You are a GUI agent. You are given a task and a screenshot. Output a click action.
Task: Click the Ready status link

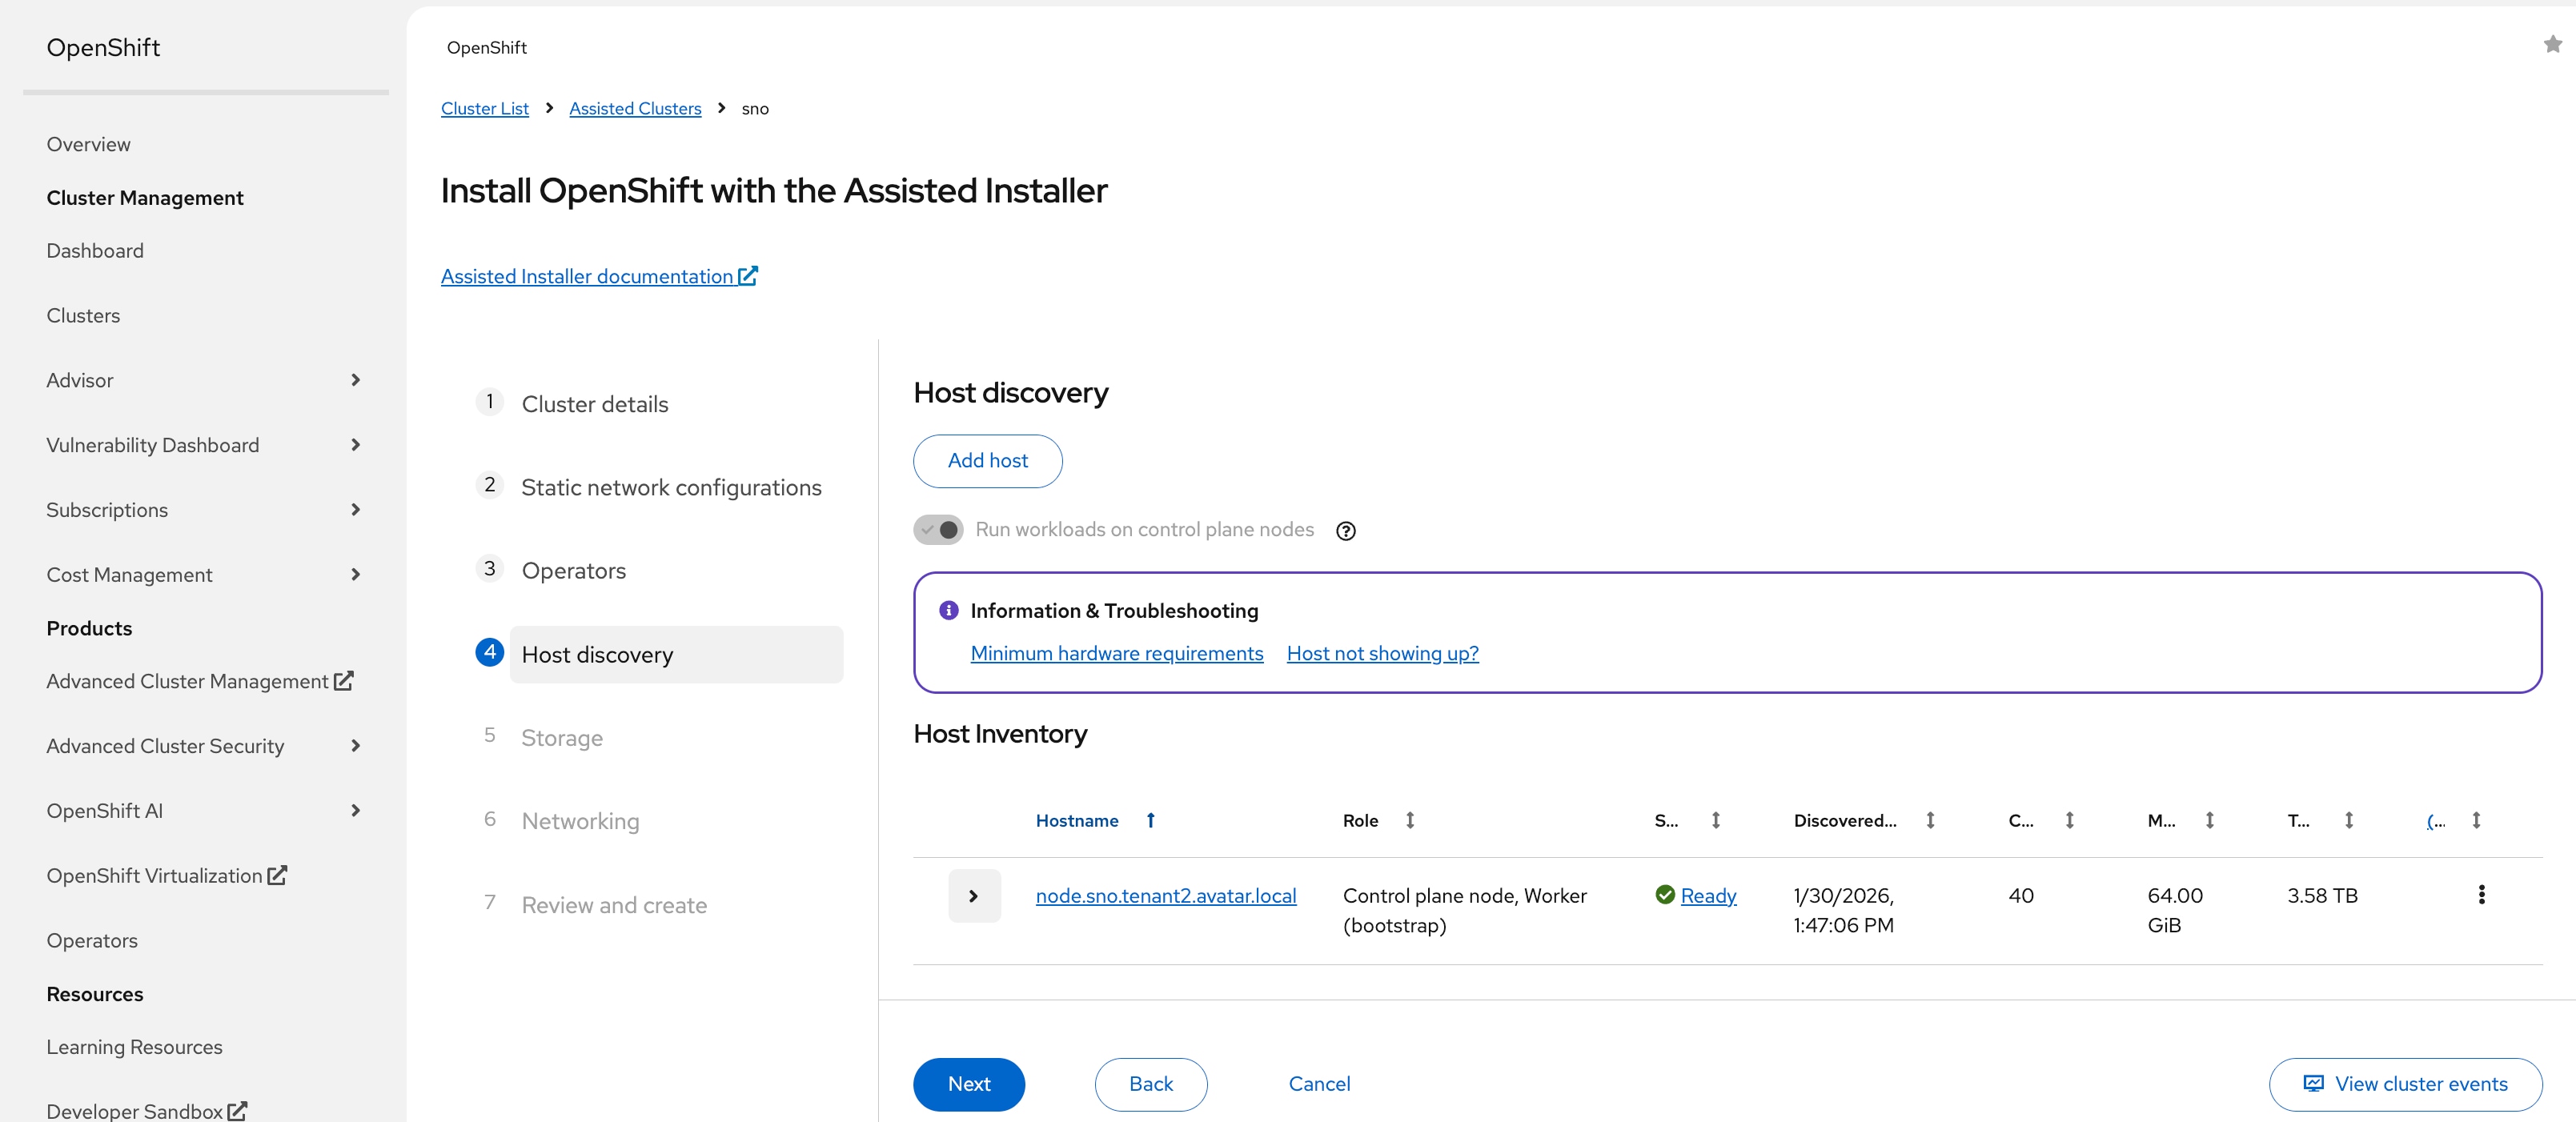click(x=1708, y=896)
